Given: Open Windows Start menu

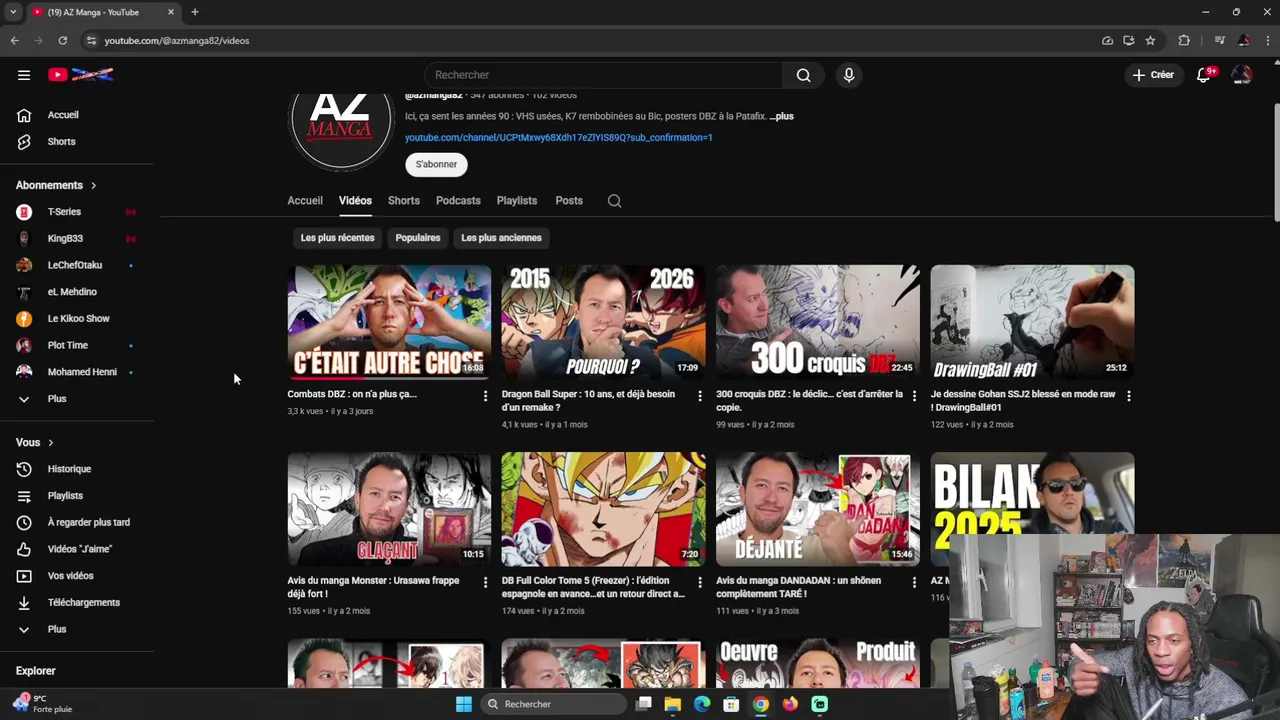Looking at the screenshot, I should point(463,704).
